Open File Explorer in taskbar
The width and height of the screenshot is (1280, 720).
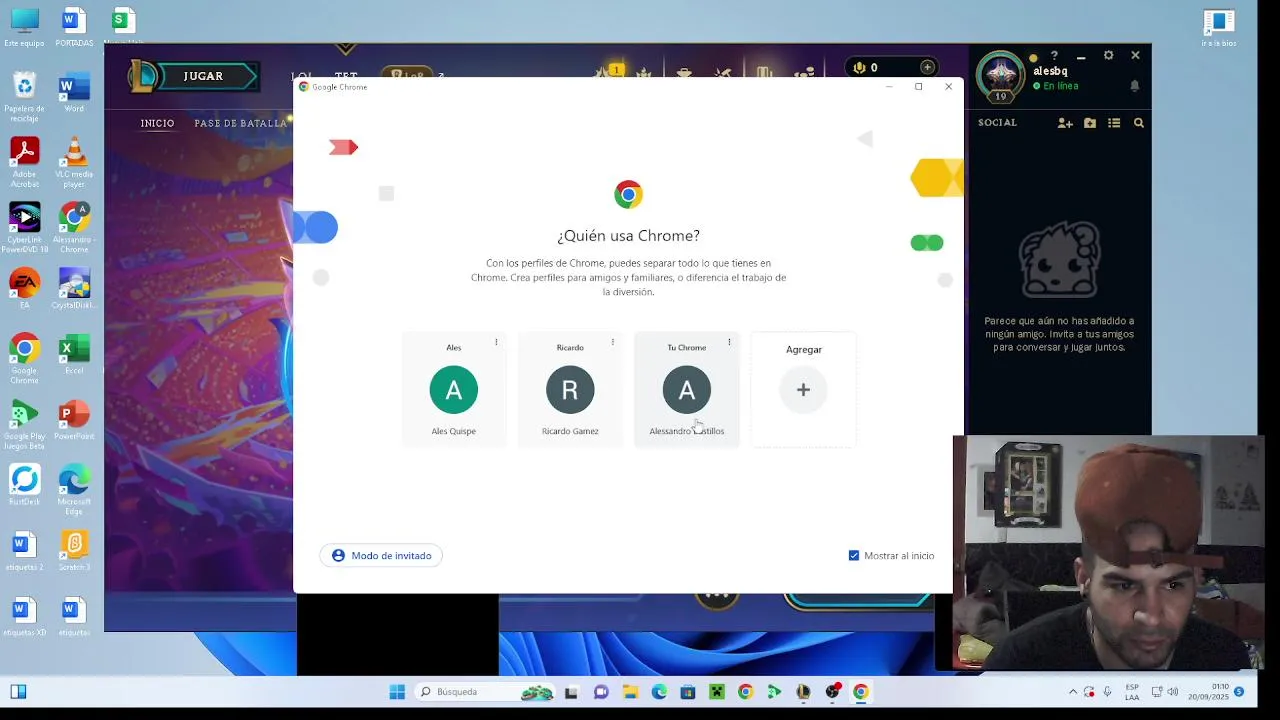pos(630,692)
